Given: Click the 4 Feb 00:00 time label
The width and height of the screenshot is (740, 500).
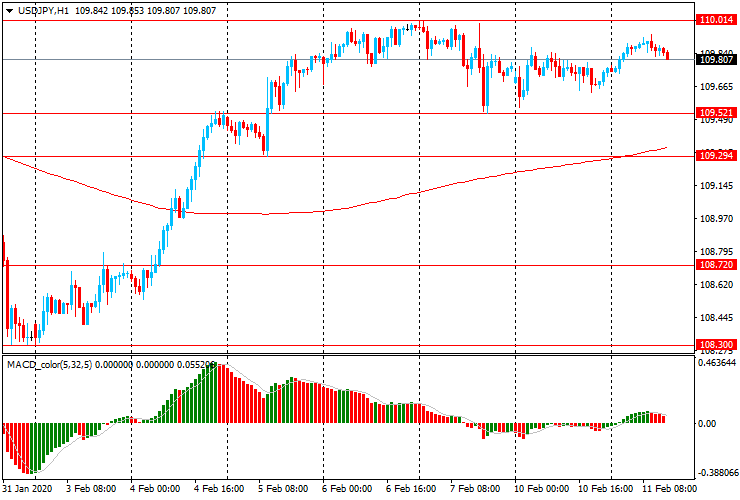Looking at the screenshot, I should click(155, 488).
